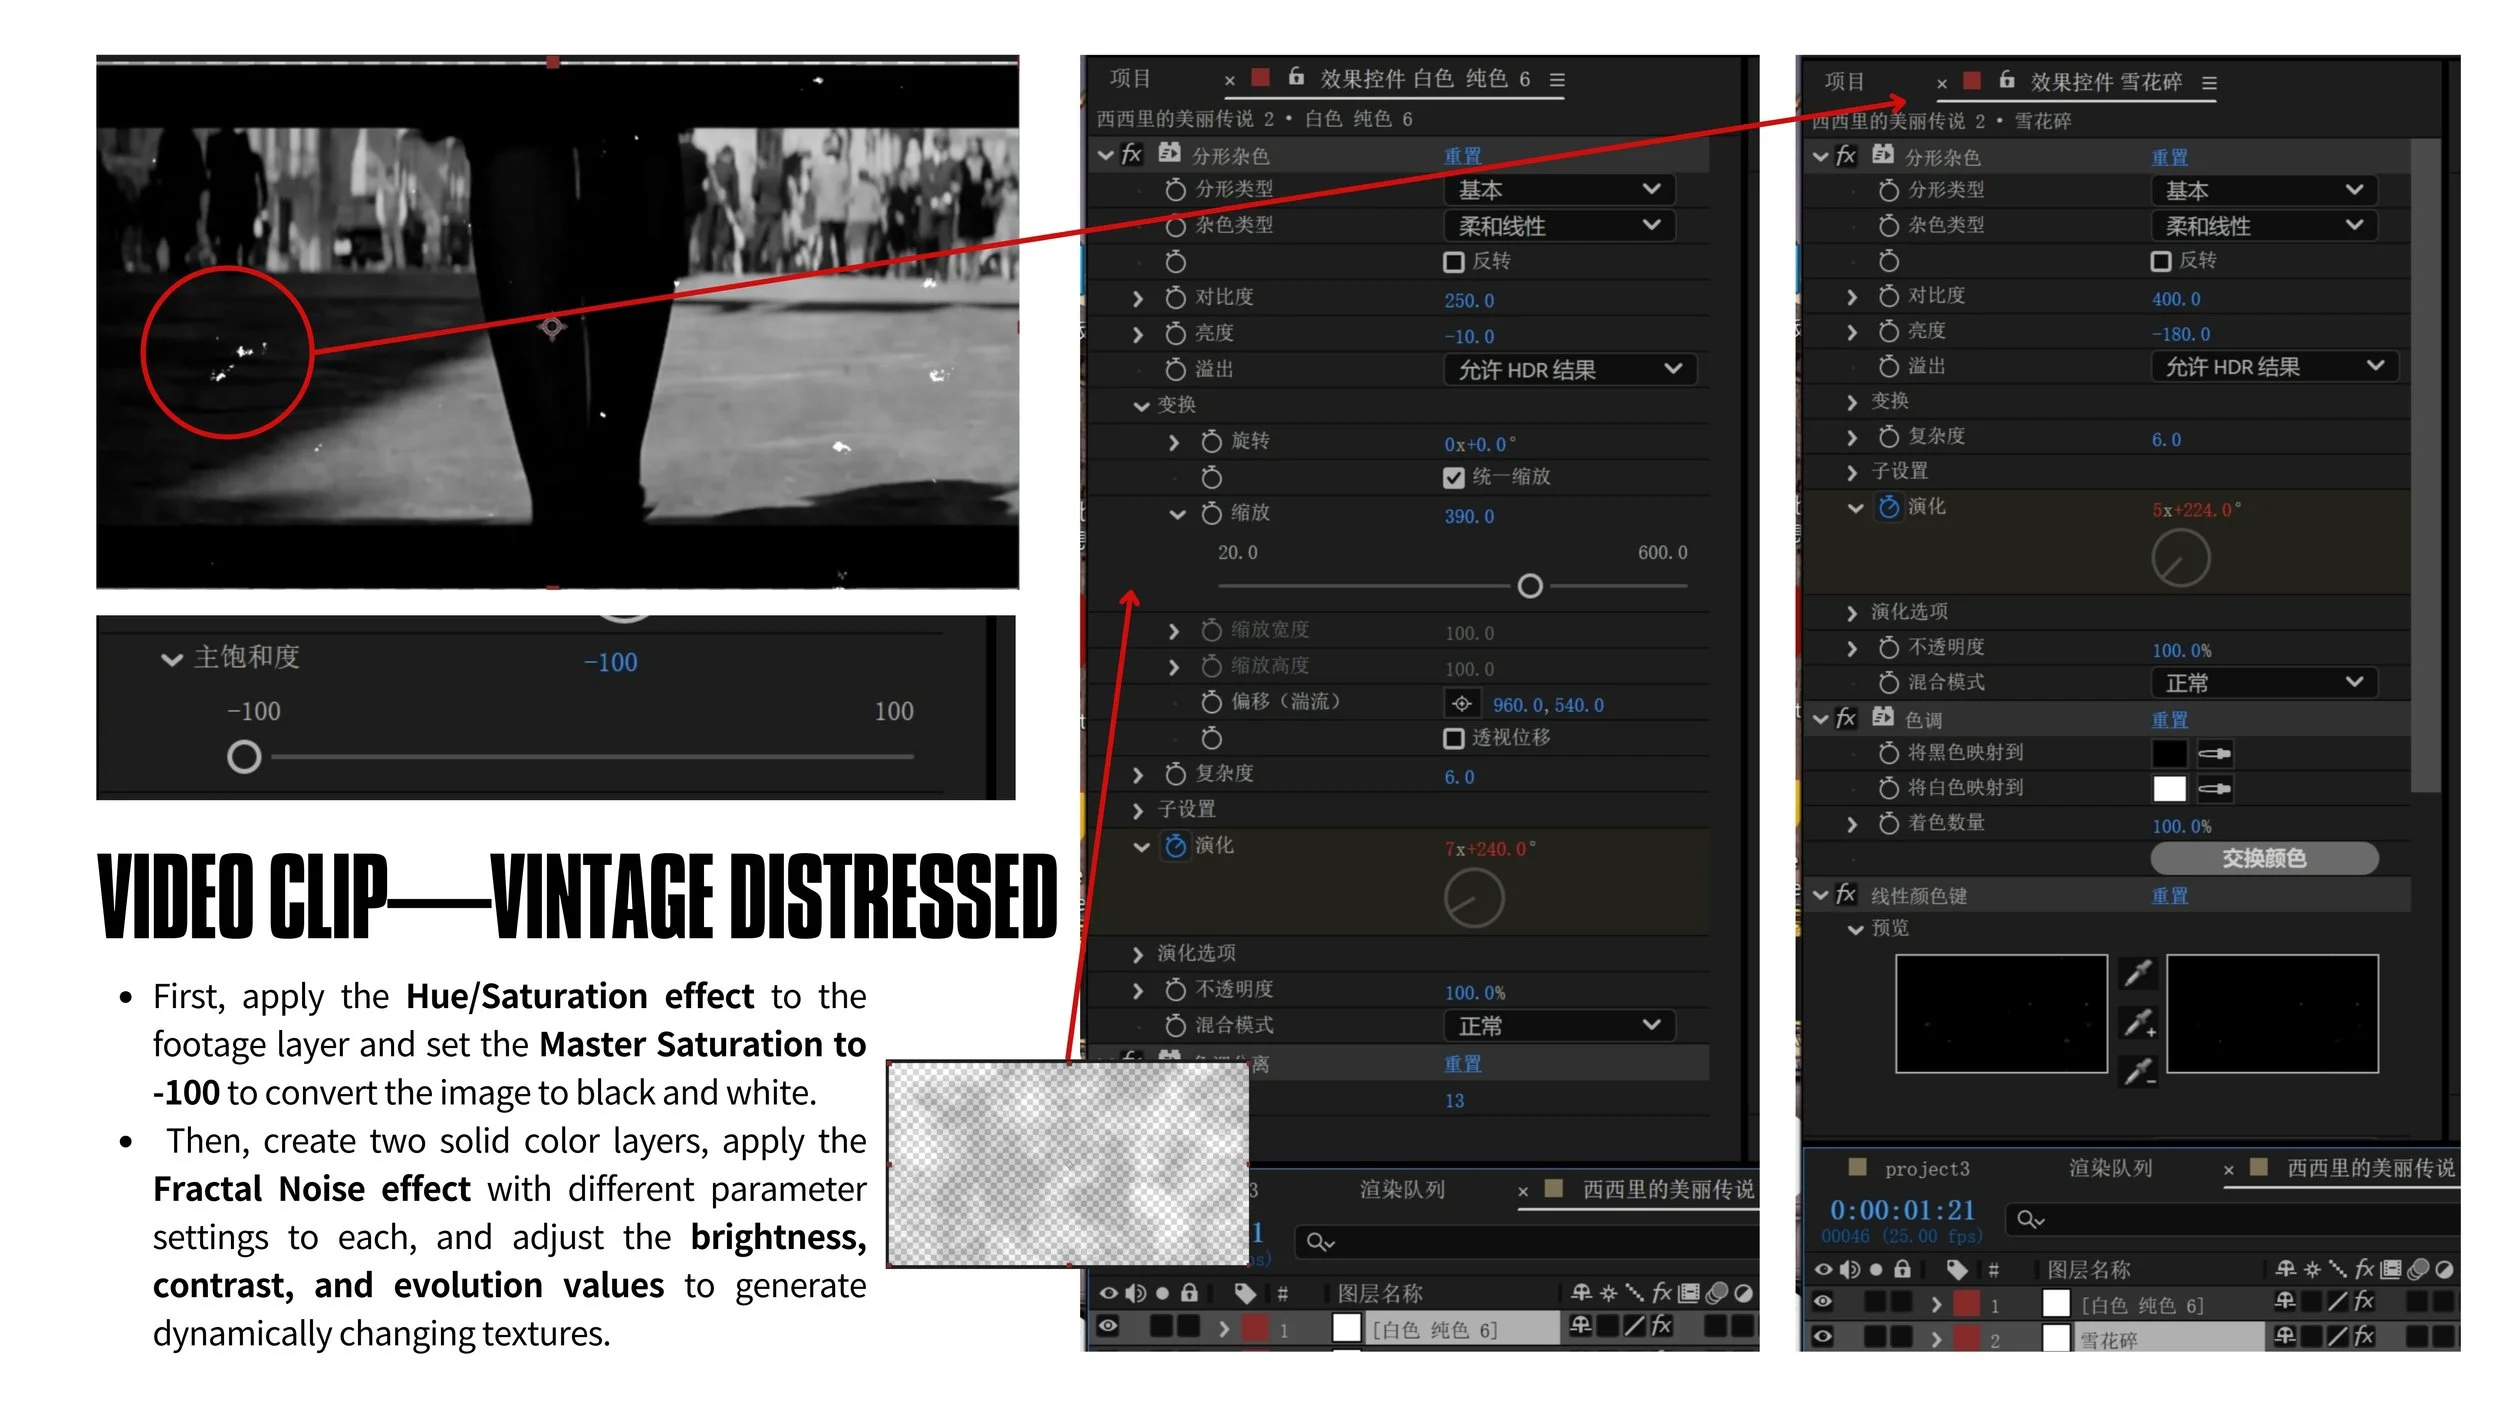This screenshot has height=1406, width=2500.
Task: Click the eyedropper beside 将白色映射到
Action: click(x=2214, y=789)
